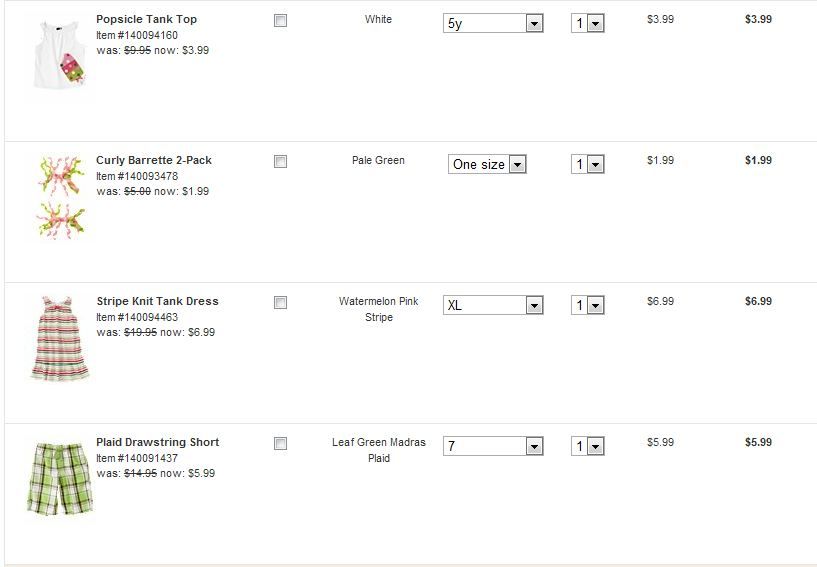Change quantity for Popsicle Tank Top
Screen dimensions: 817x567
588,23
